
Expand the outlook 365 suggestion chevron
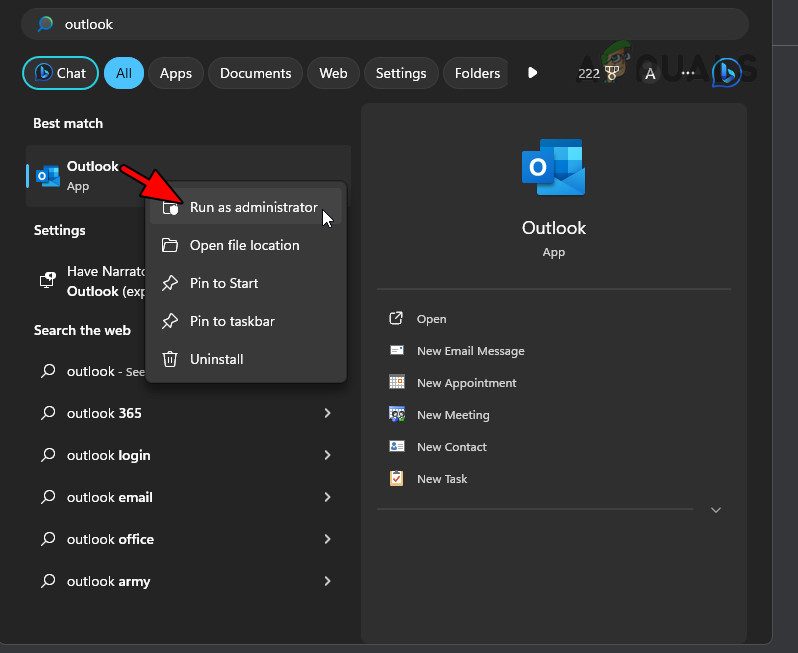327,413
